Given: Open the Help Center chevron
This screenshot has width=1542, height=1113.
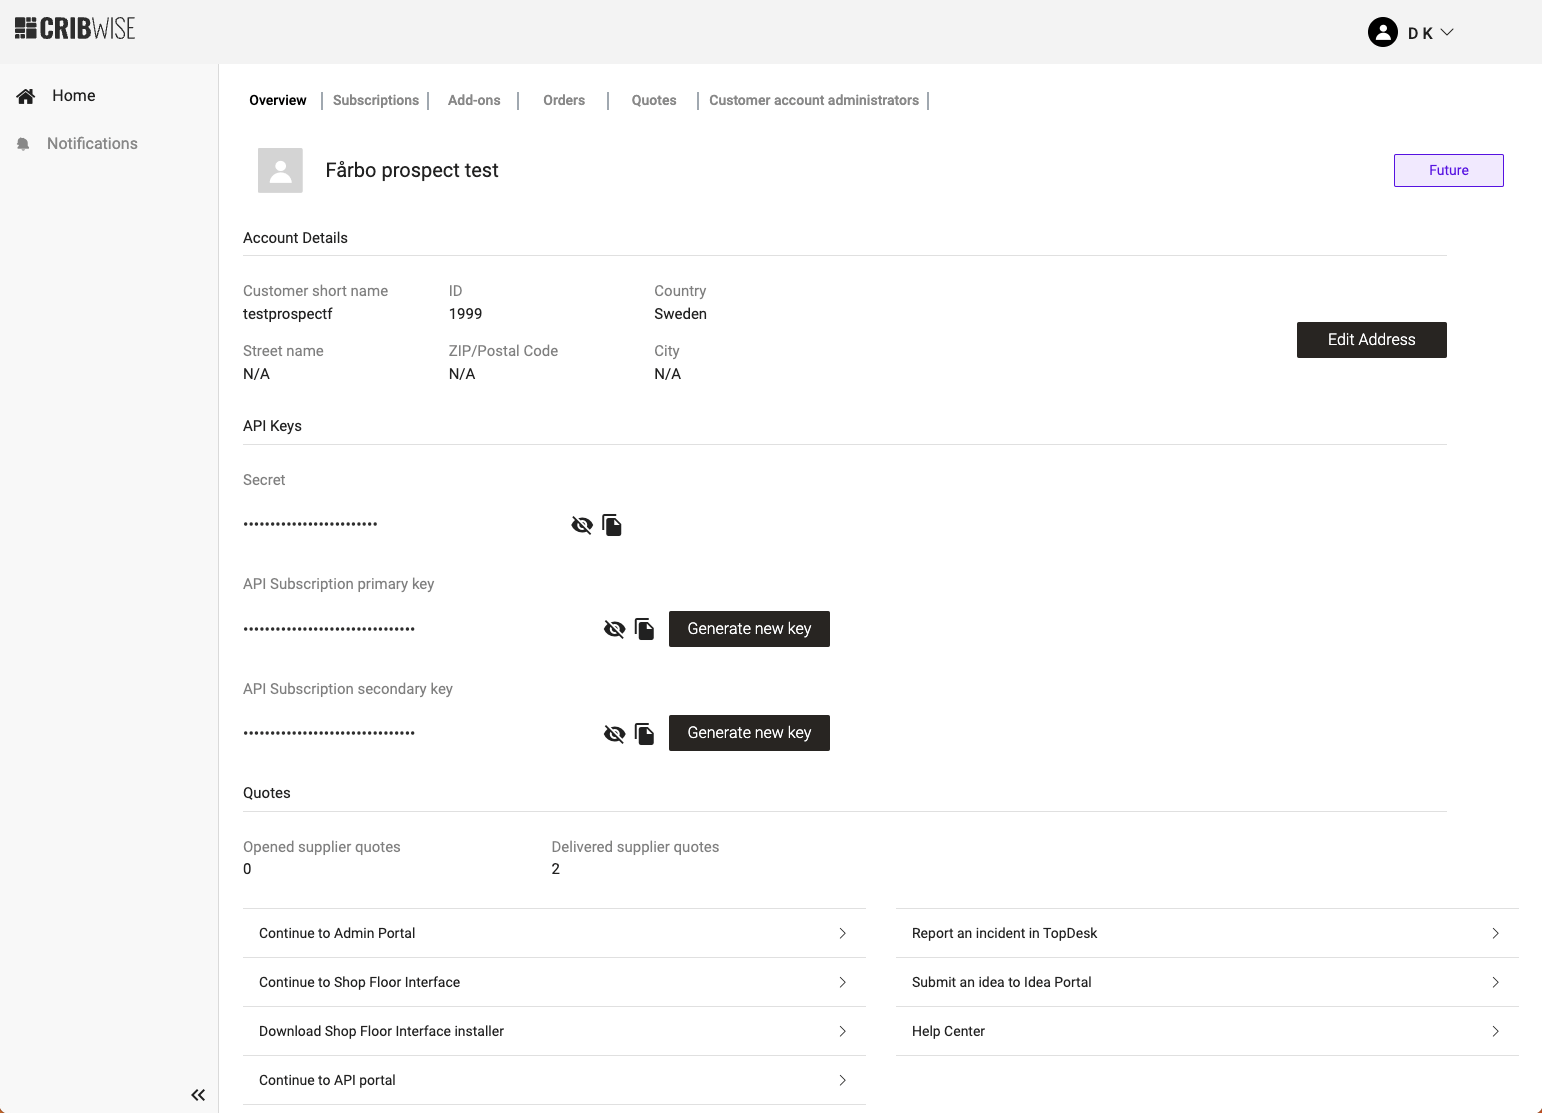Looking at the screenshot, I should click(x=1495, y=1031).
